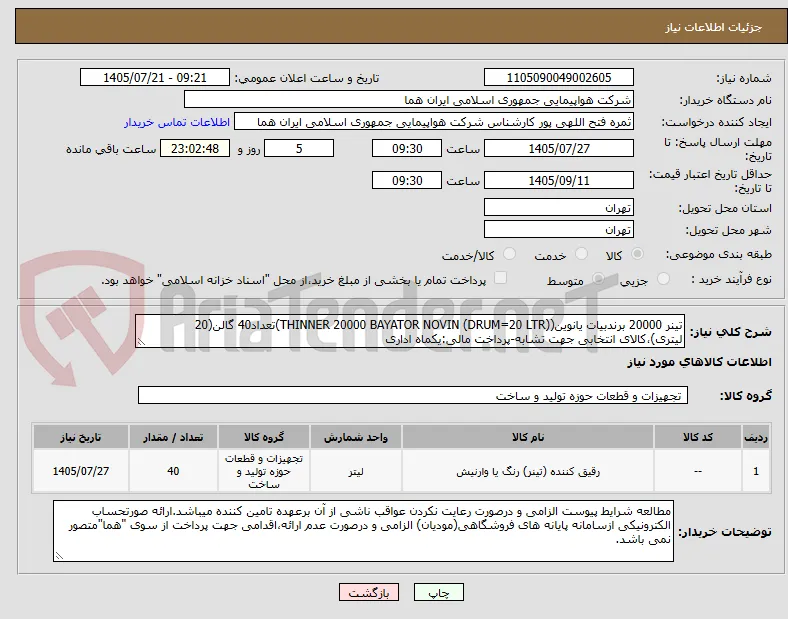Click the بازگشت back button
The height and width of the screenshot is (619, 788).
(369, 592)
